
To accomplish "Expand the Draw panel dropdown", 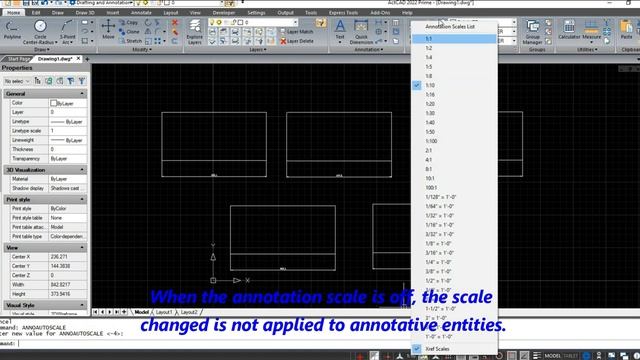I will (x=42, y=49).
